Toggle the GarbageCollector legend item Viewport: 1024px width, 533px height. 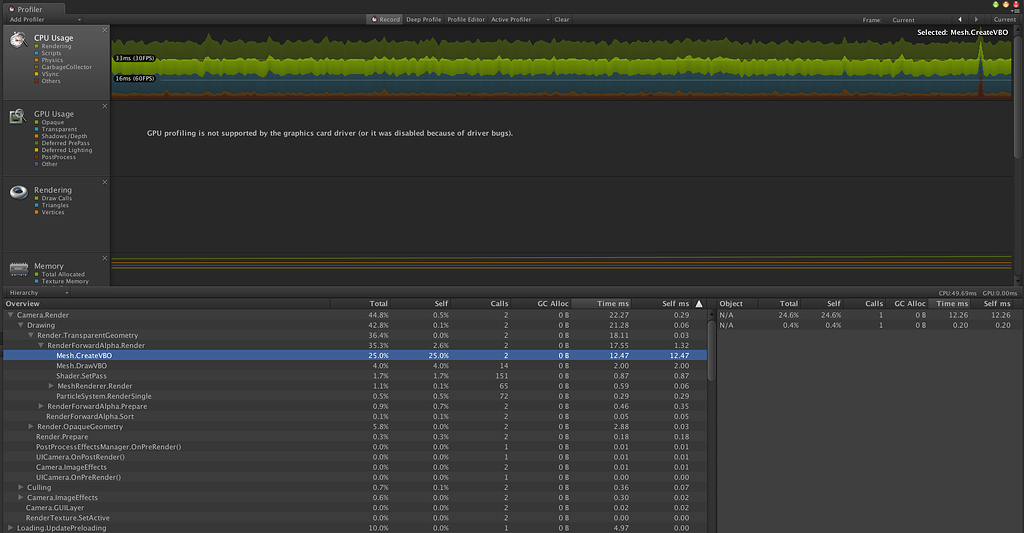66,67
